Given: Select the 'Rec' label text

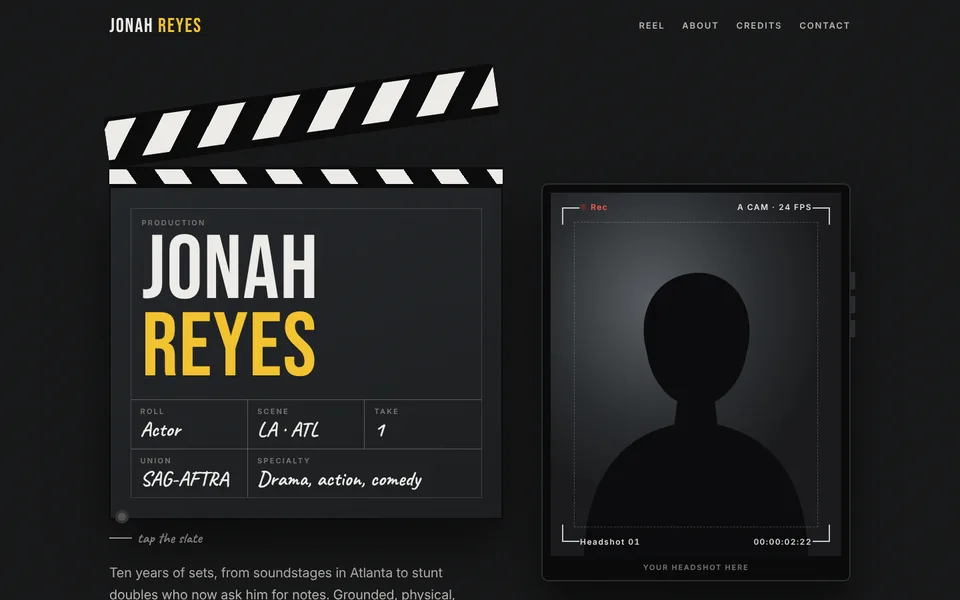Looking at the screenshot, I should [599, 208].
